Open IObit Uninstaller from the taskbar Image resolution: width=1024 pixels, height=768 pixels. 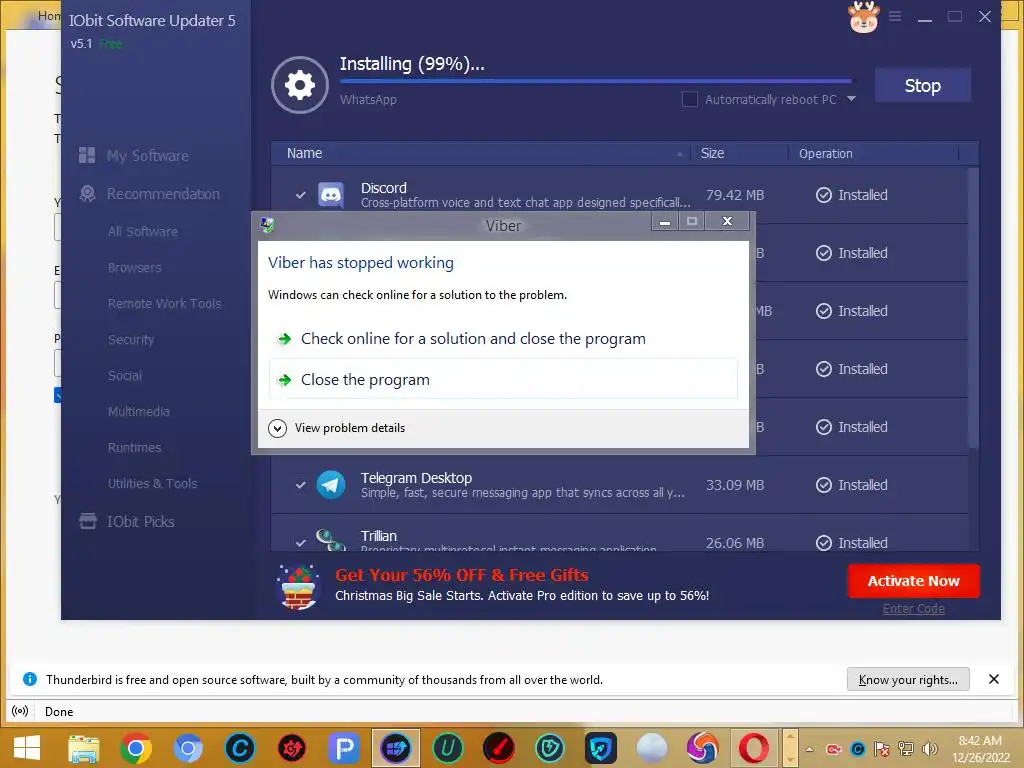coord(447,748)
